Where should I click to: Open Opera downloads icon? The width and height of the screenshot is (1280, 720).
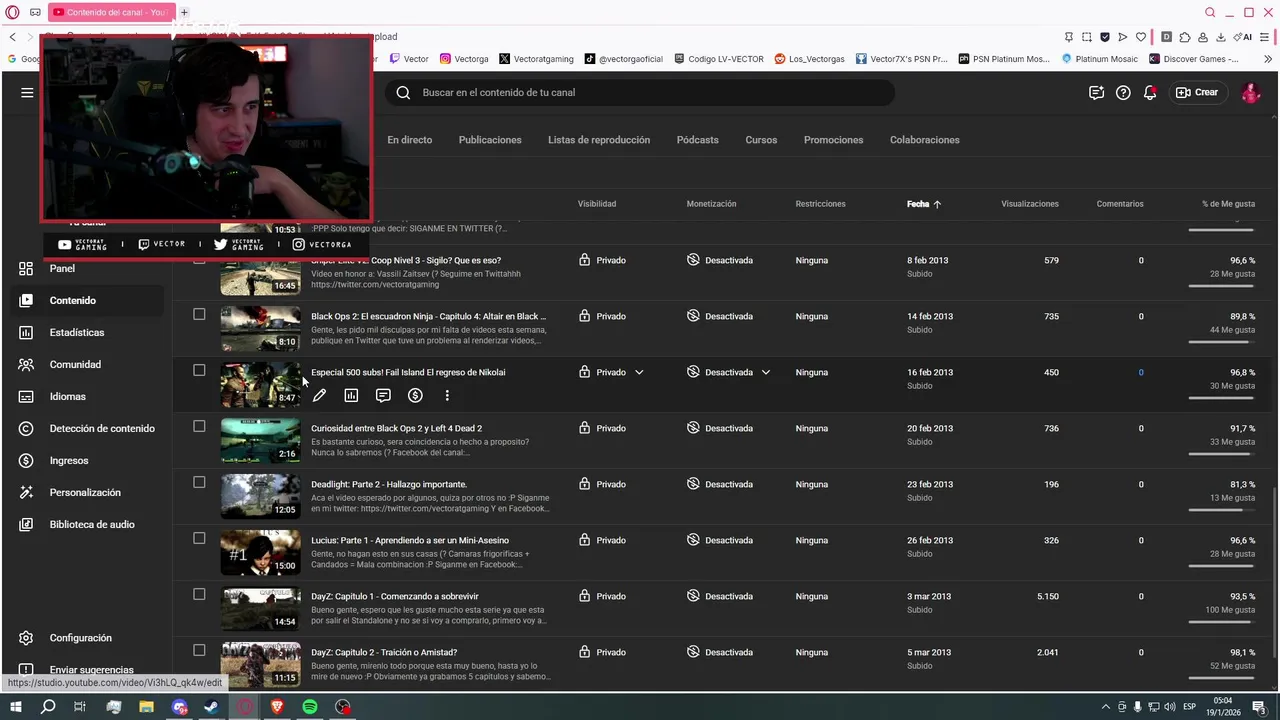coord(1221,37)
